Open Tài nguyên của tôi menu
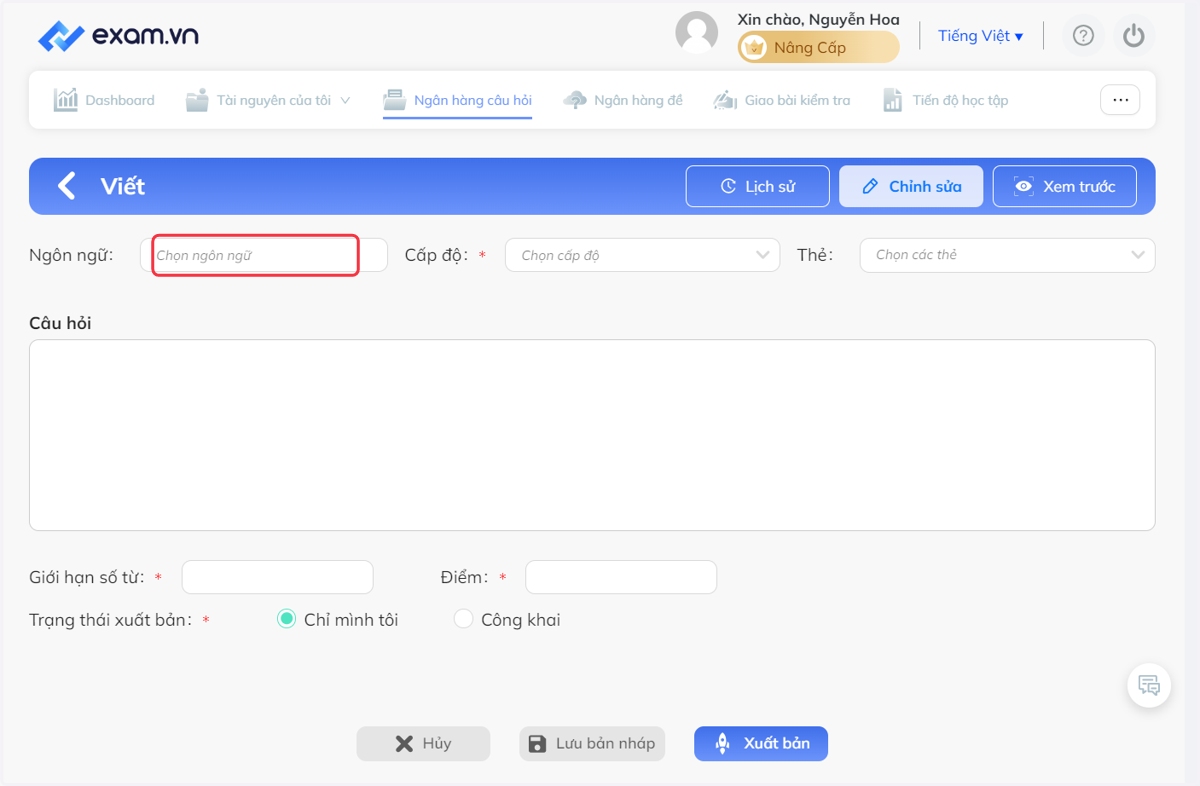1200x786 pixels. 268,100
